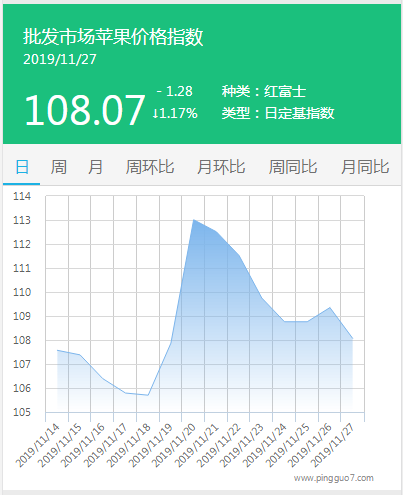Open the www.pingguo7.com link

334,478
